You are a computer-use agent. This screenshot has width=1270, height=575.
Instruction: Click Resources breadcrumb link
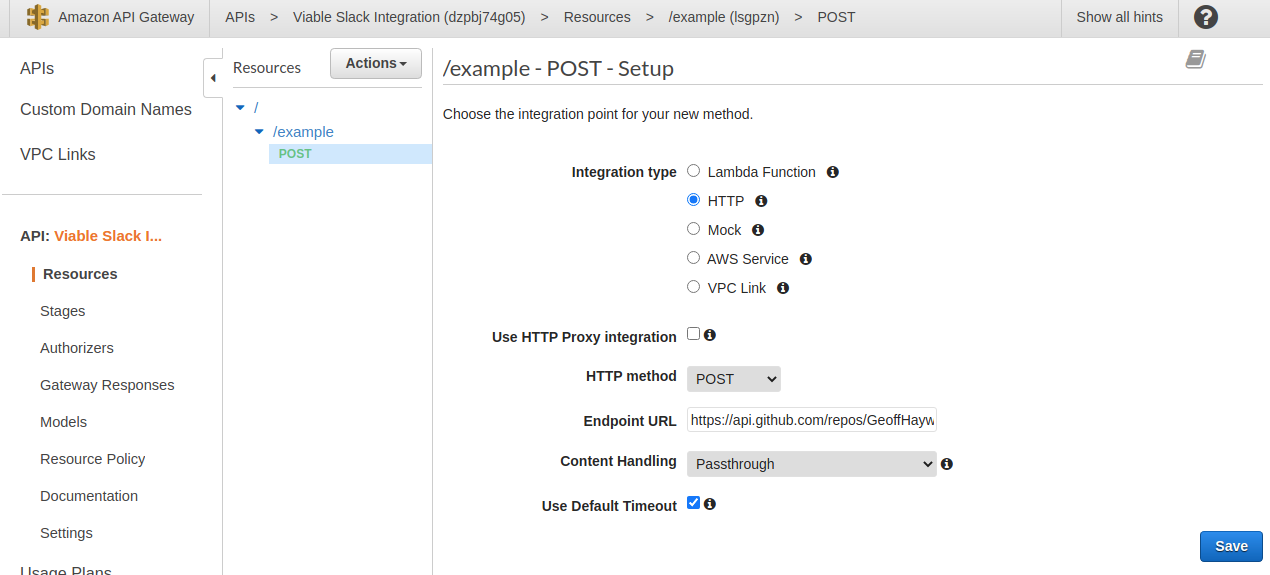[x=597, y=17]
